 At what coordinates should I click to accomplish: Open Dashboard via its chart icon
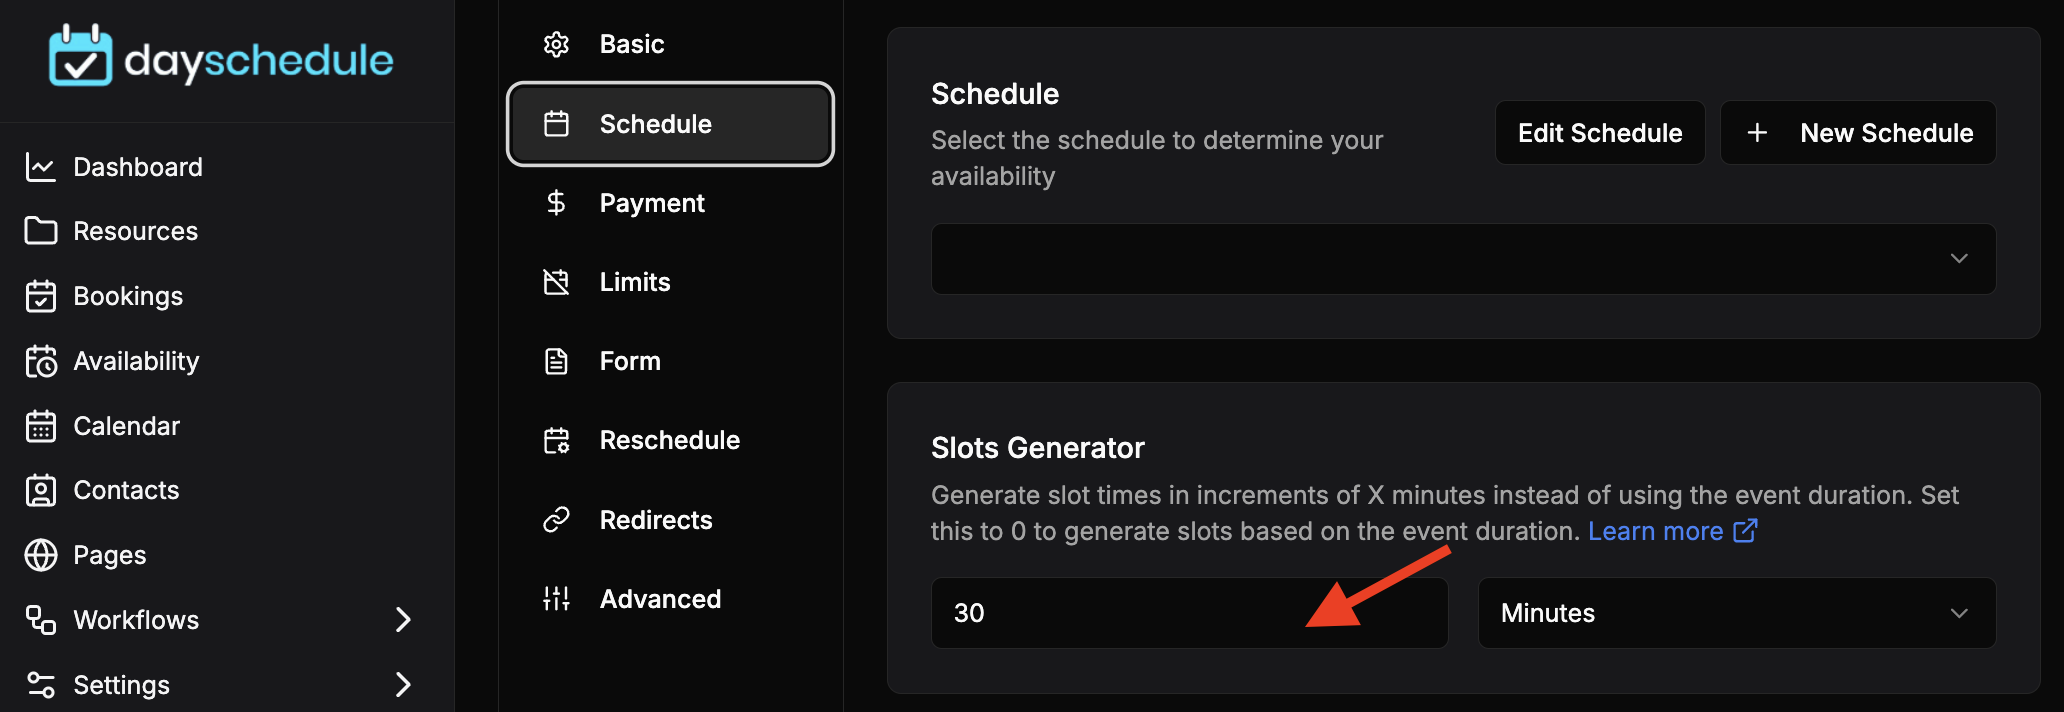40,167
